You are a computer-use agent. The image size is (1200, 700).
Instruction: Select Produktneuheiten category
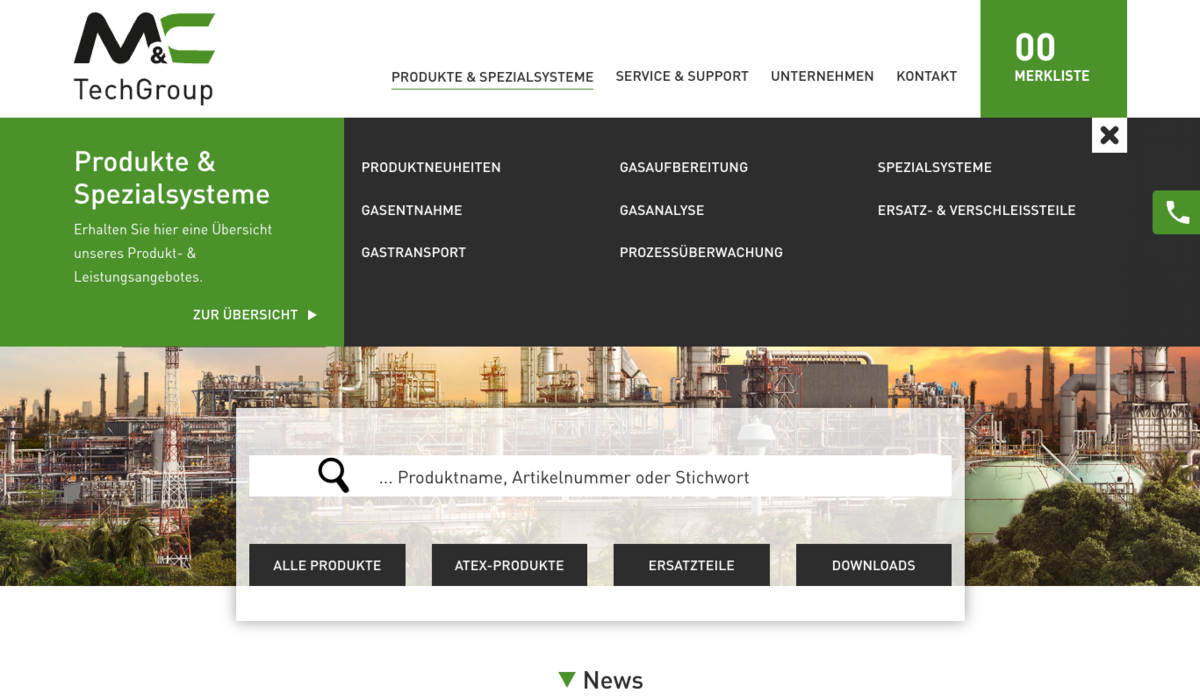(x=431, y=168)
